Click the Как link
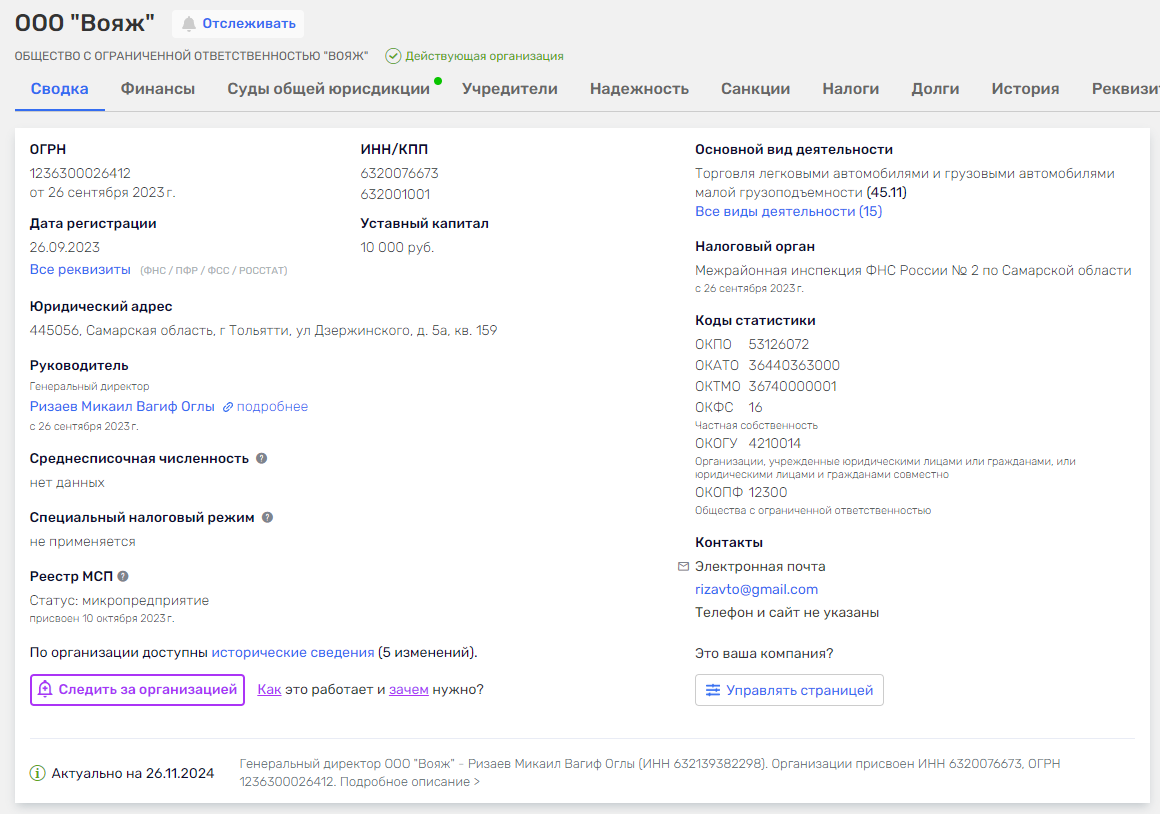The height and width of the screenshot is (814, 1160). click(x=269, y=689)
